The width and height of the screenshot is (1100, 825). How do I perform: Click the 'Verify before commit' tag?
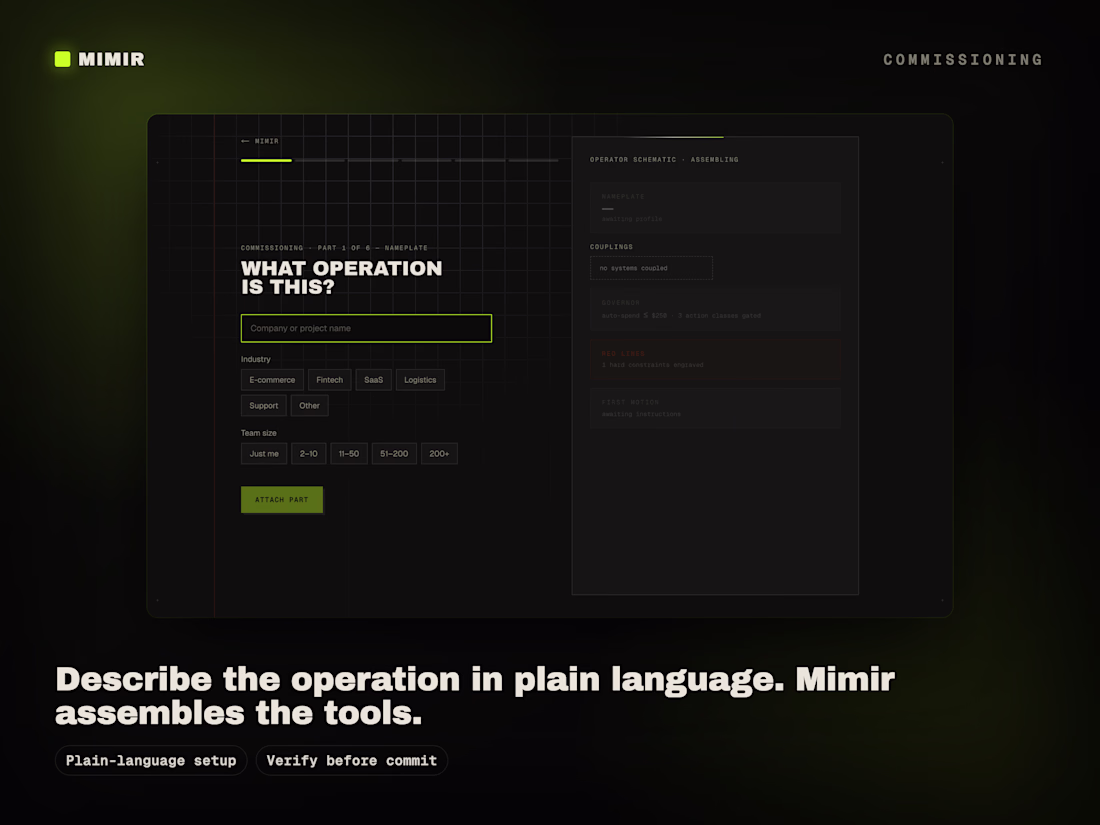351,760
